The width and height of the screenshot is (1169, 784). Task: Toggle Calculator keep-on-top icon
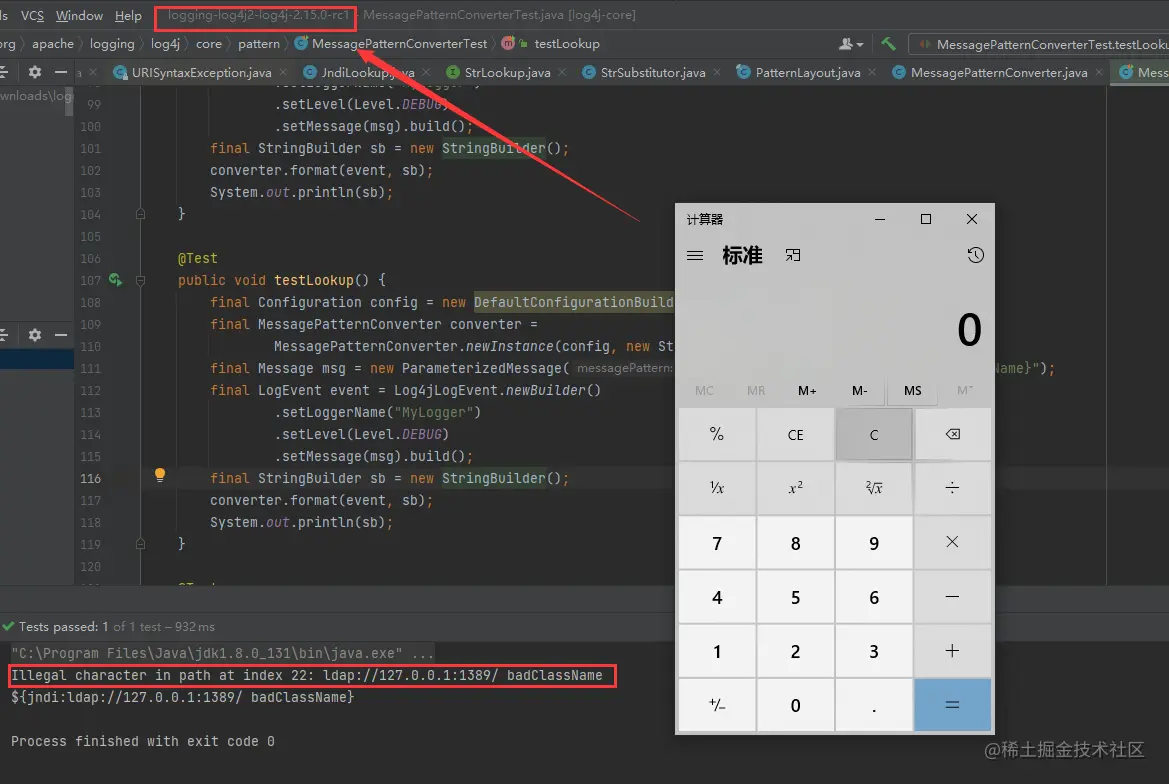click(x=793, y=256)
